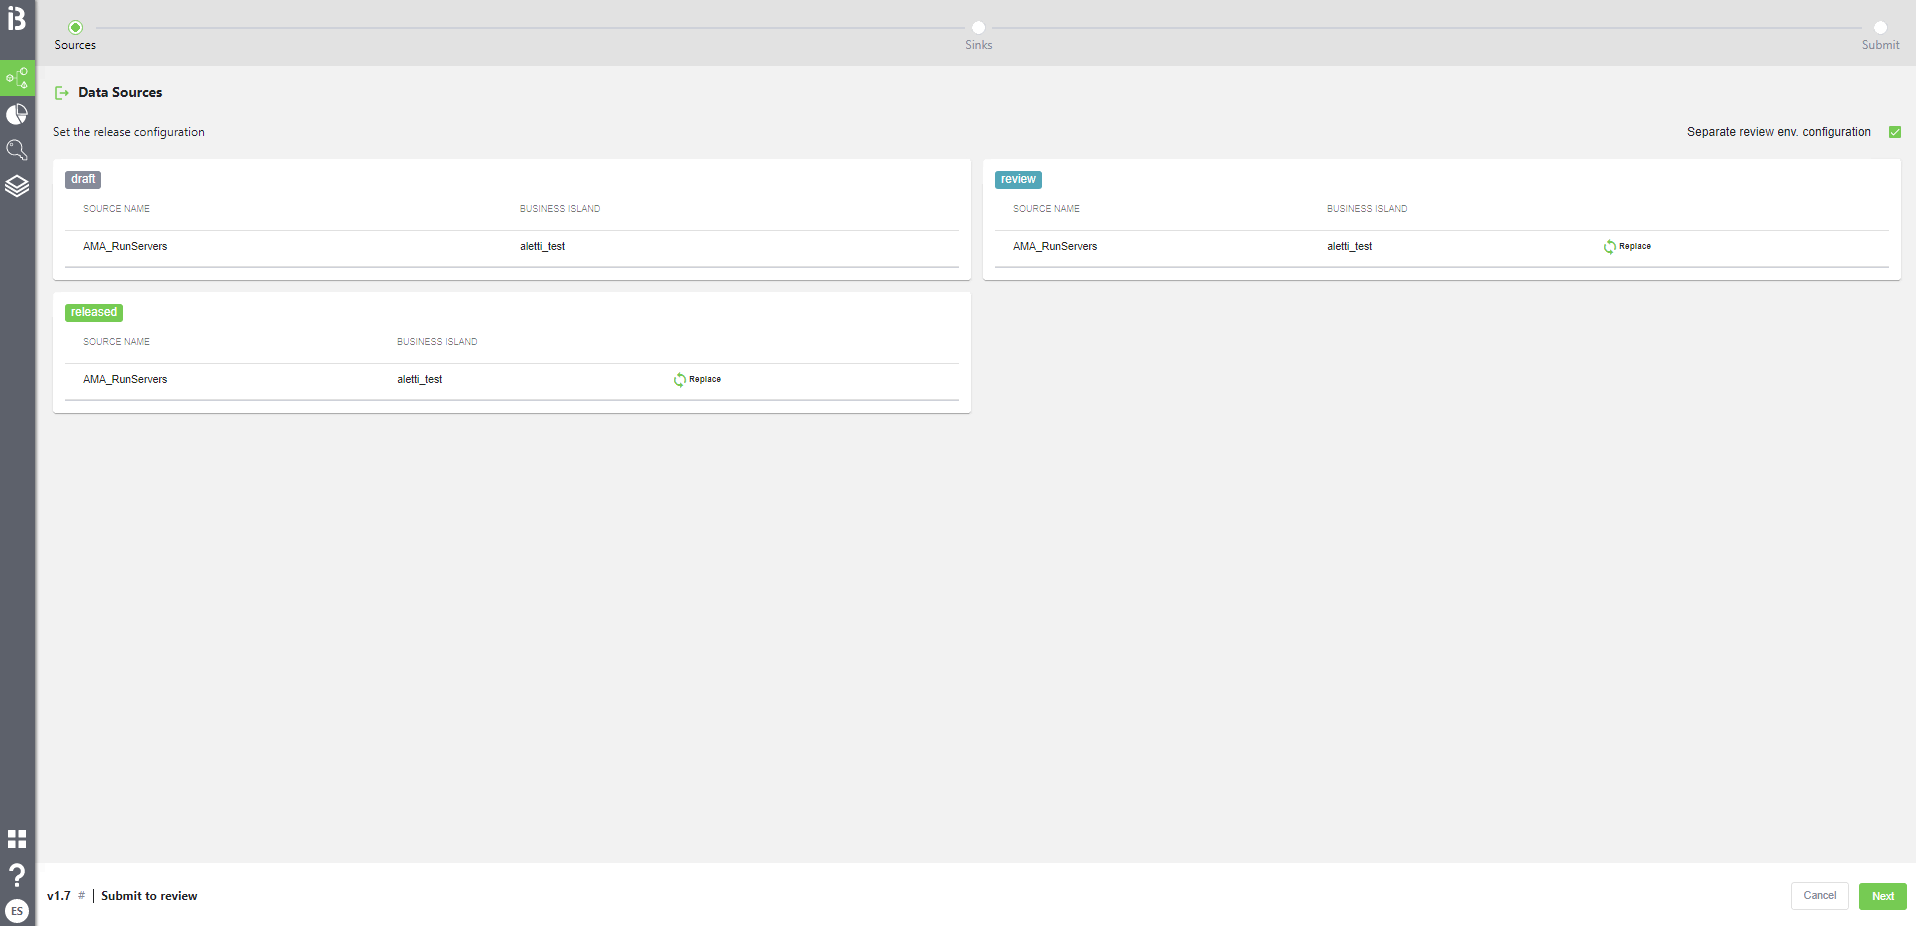
Task: Open the layers icon in the sidebar
Action: pyautogui.click(x=17, y=186)
